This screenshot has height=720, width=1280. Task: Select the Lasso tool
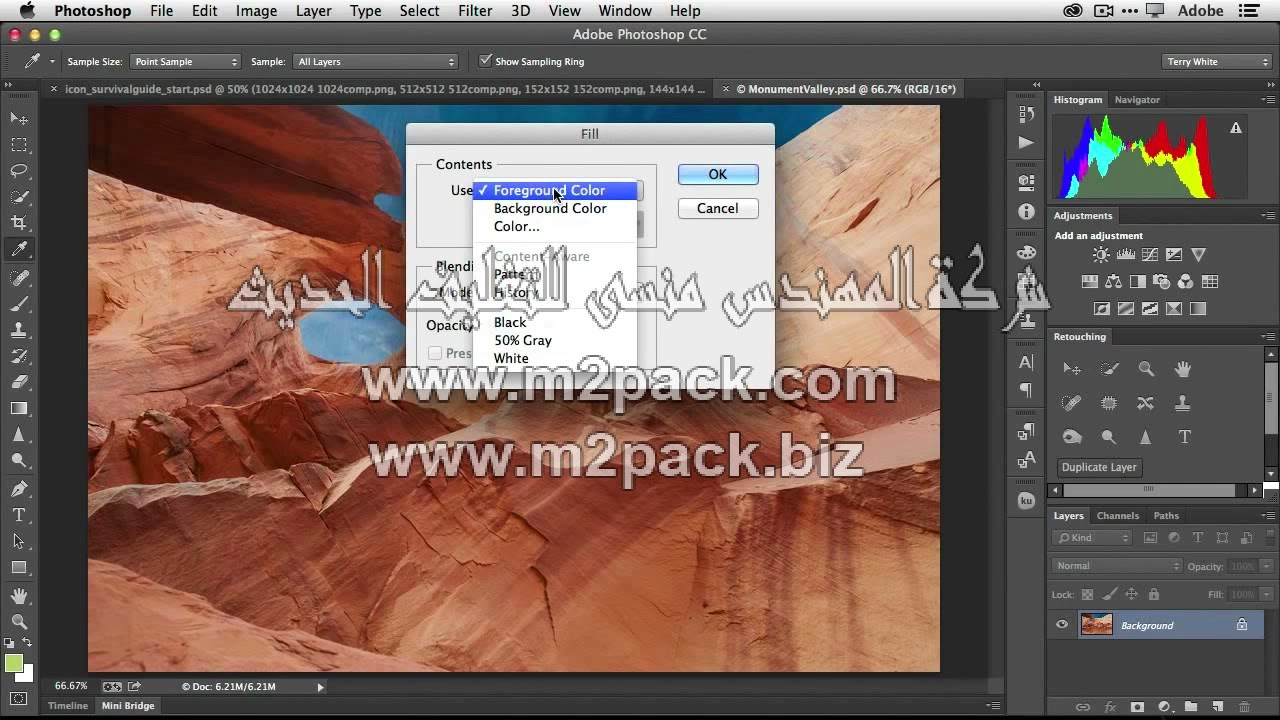tap(19, 171)
